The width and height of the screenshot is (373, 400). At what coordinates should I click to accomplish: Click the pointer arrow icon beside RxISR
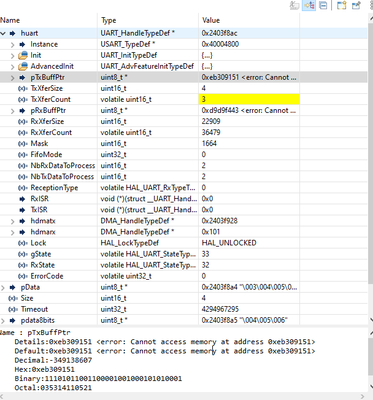pyautogui.click(x=23, y=199)
